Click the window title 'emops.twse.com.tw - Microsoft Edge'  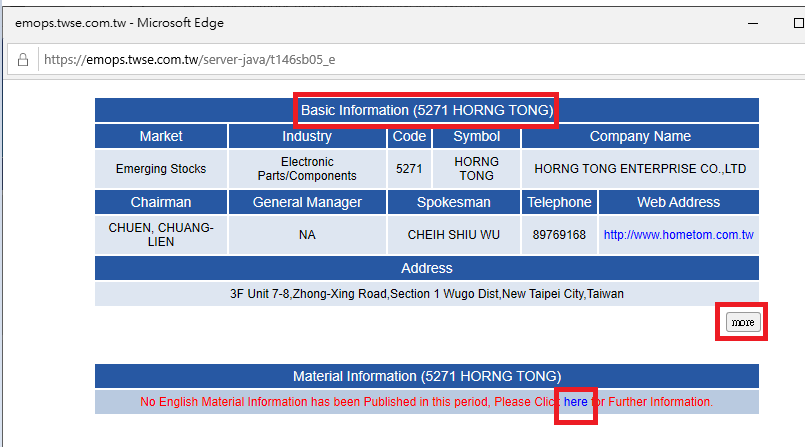point(119,23)
